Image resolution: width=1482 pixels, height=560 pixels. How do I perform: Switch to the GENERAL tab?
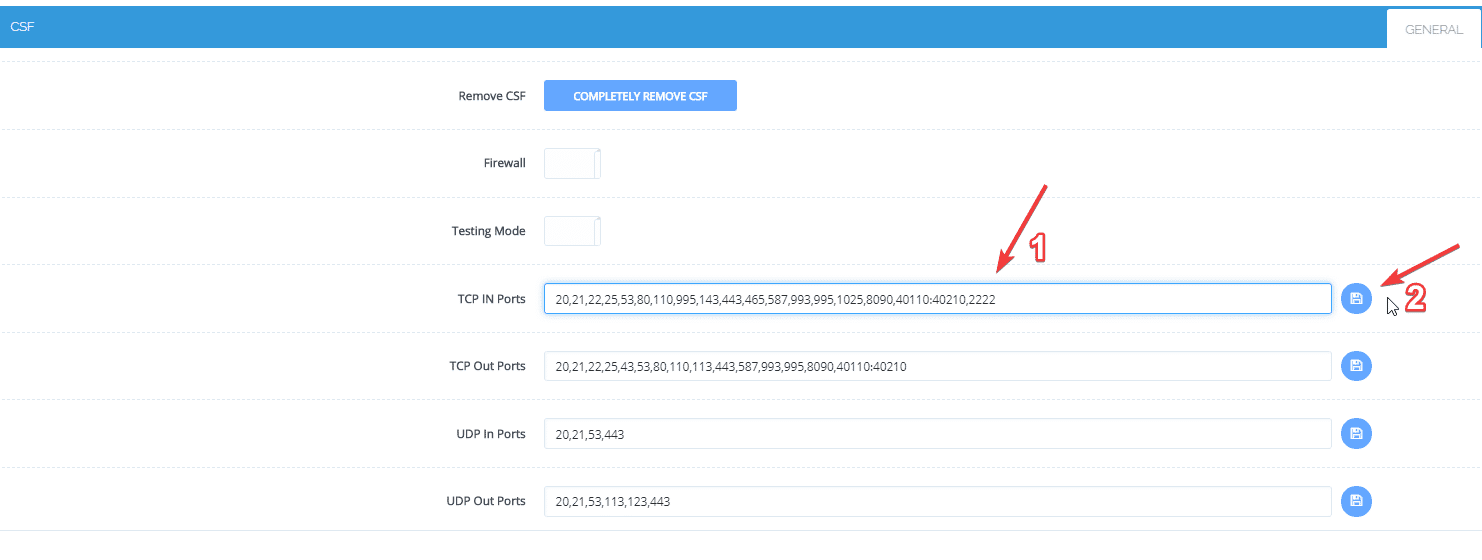[x=1433, y=29]
